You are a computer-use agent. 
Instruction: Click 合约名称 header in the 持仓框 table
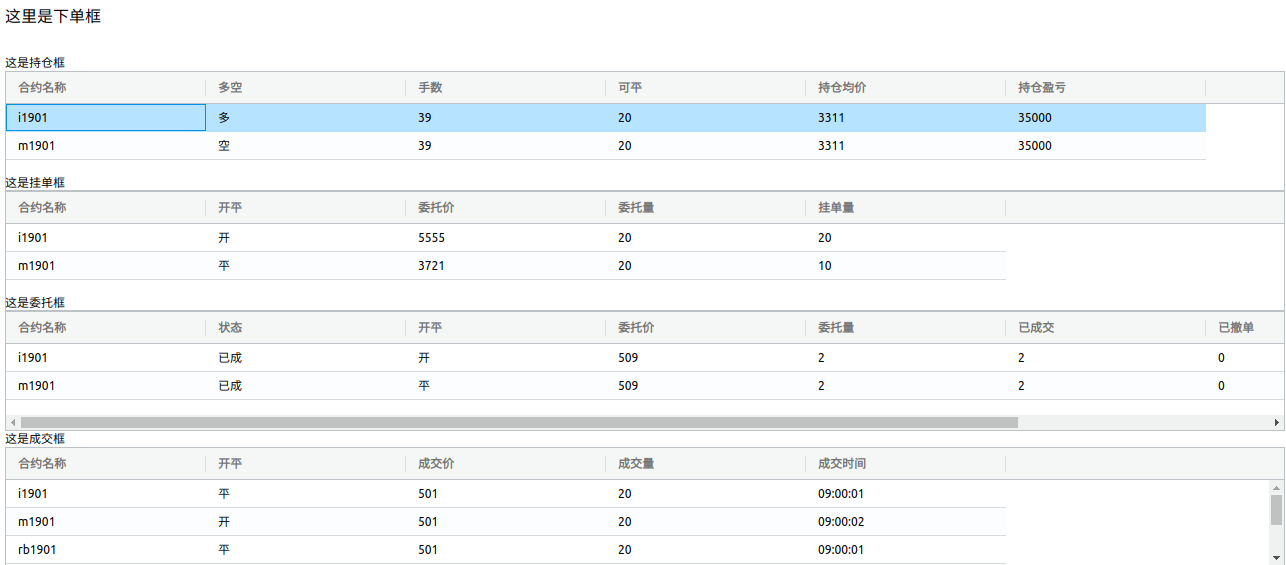106,88
